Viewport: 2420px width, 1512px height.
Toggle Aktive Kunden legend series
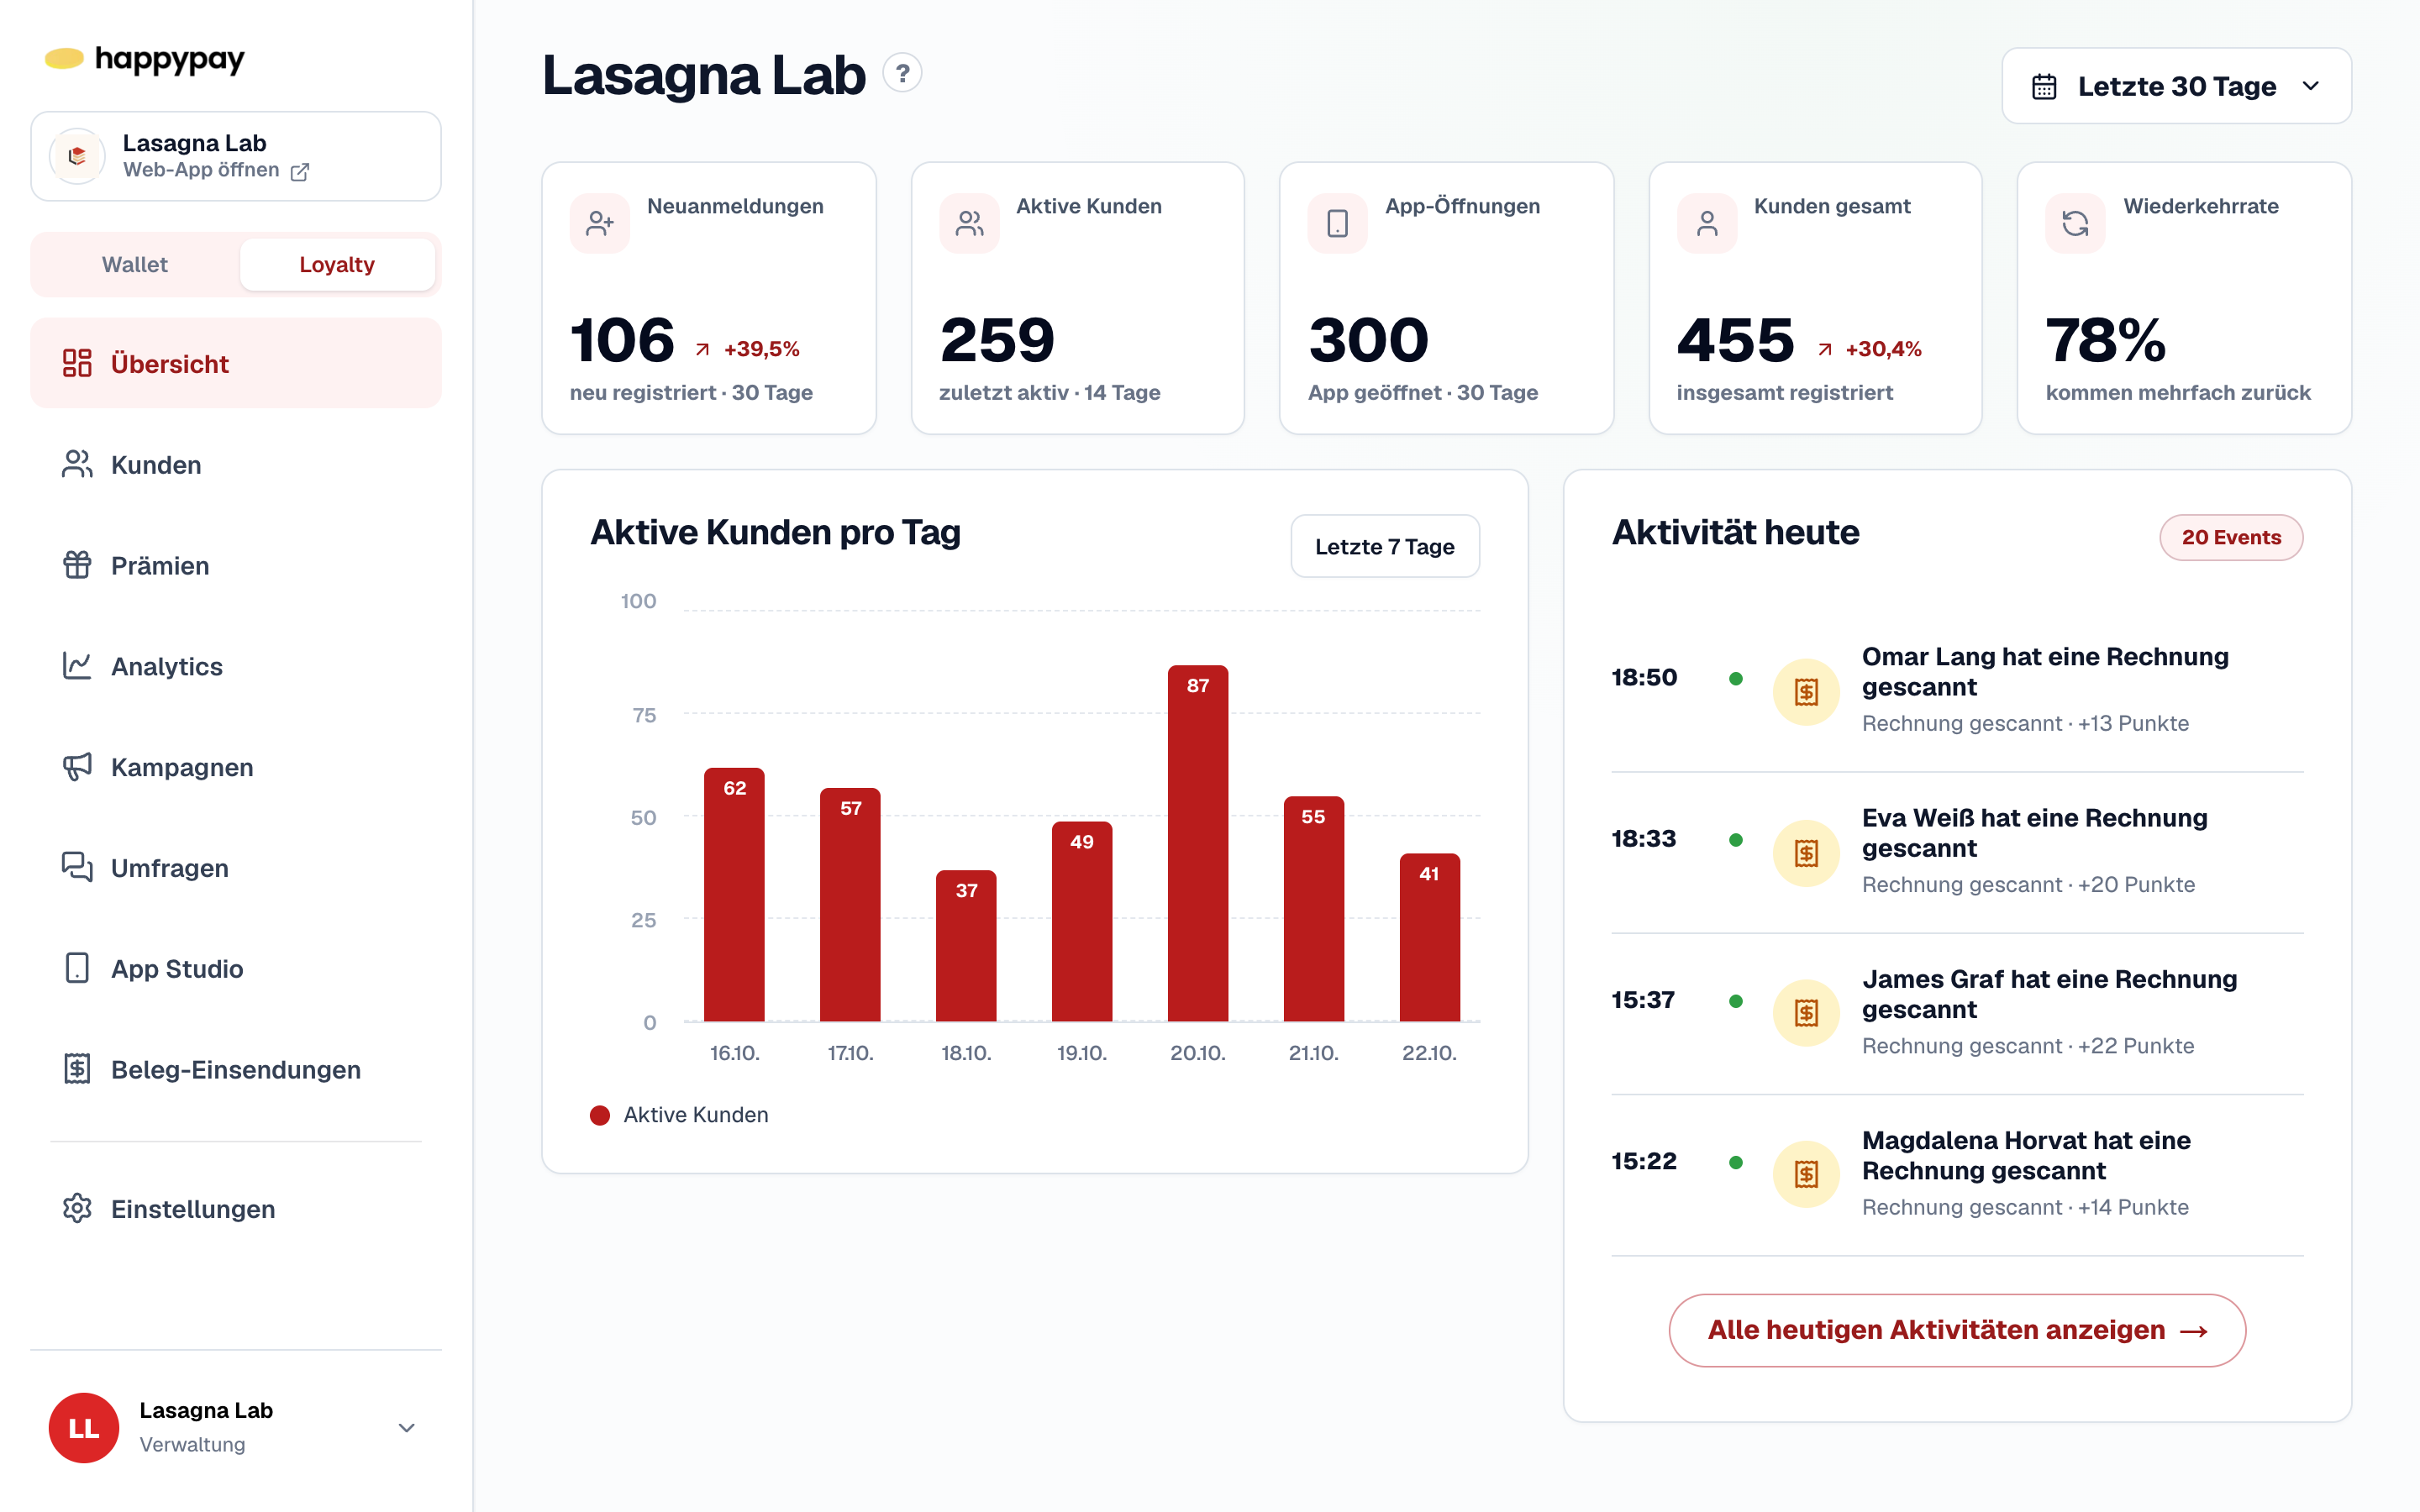[679, 1114]
